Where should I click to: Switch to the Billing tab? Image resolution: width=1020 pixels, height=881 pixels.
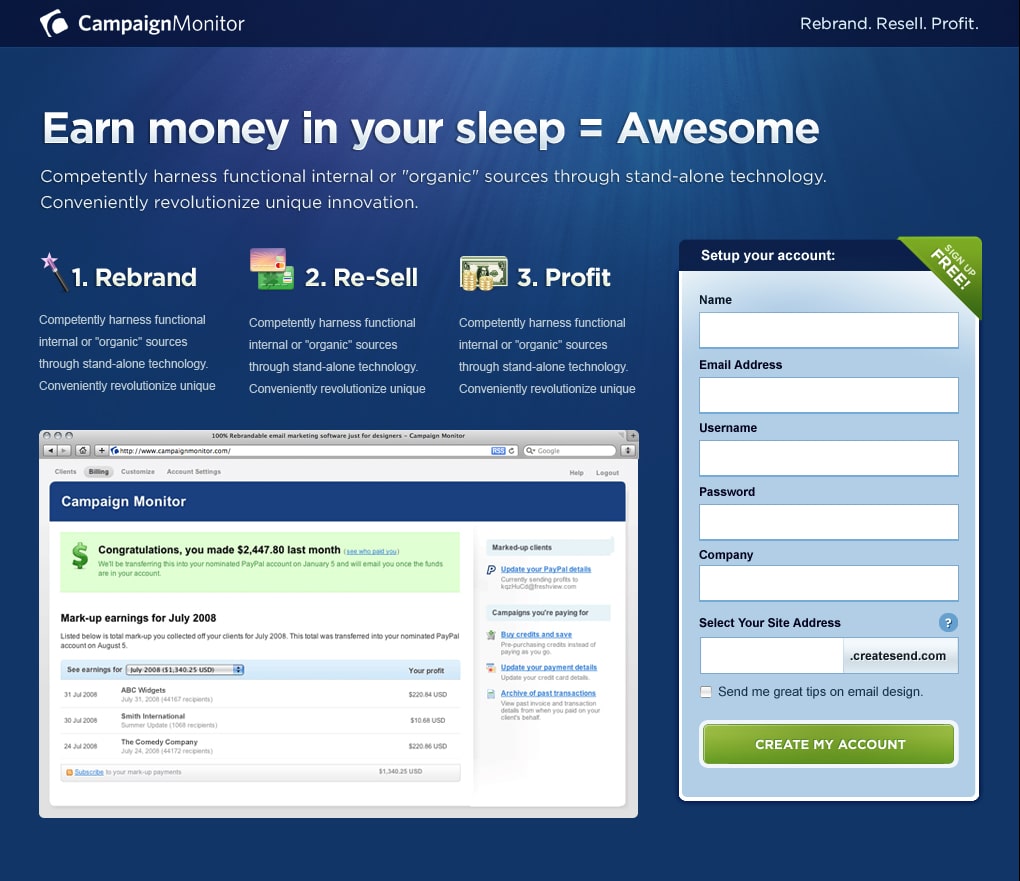tap(99, 472)
